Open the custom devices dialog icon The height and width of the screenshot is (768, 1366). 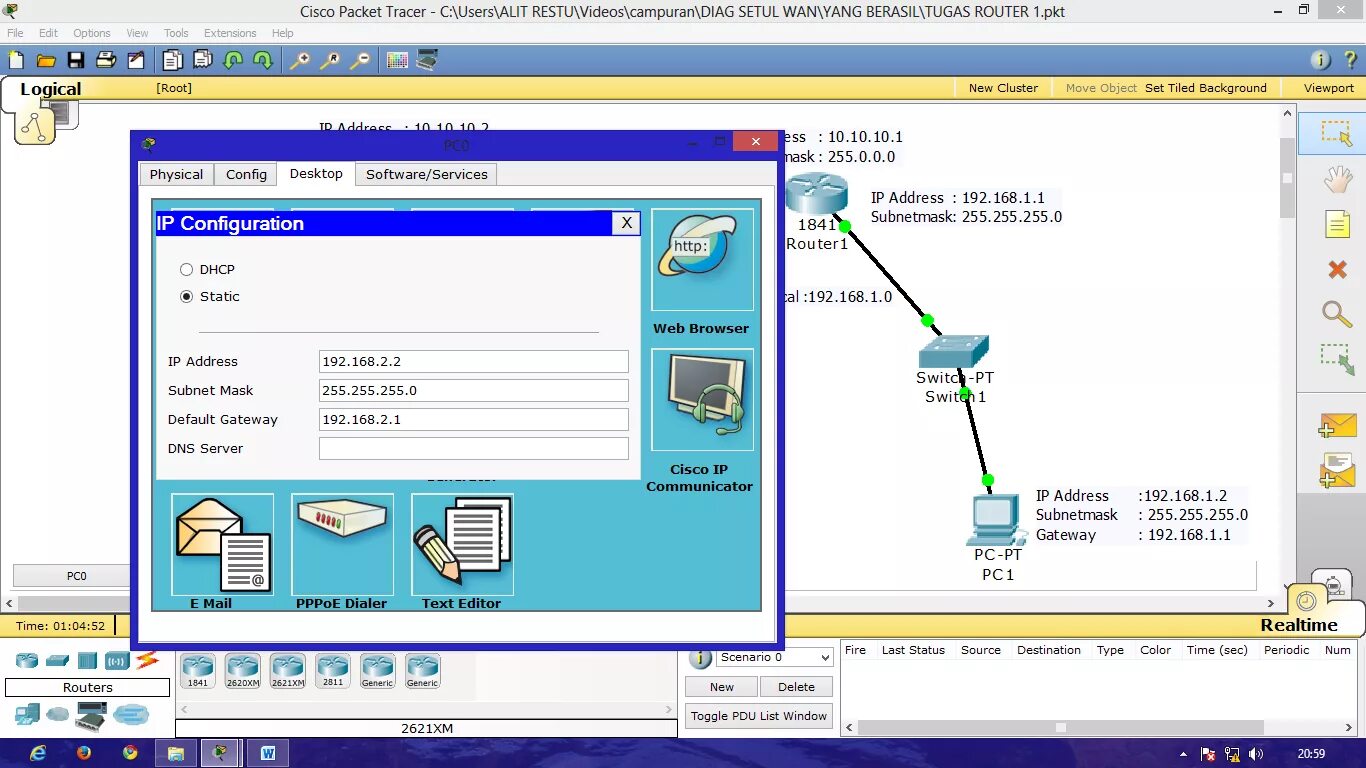pos(427,60)
